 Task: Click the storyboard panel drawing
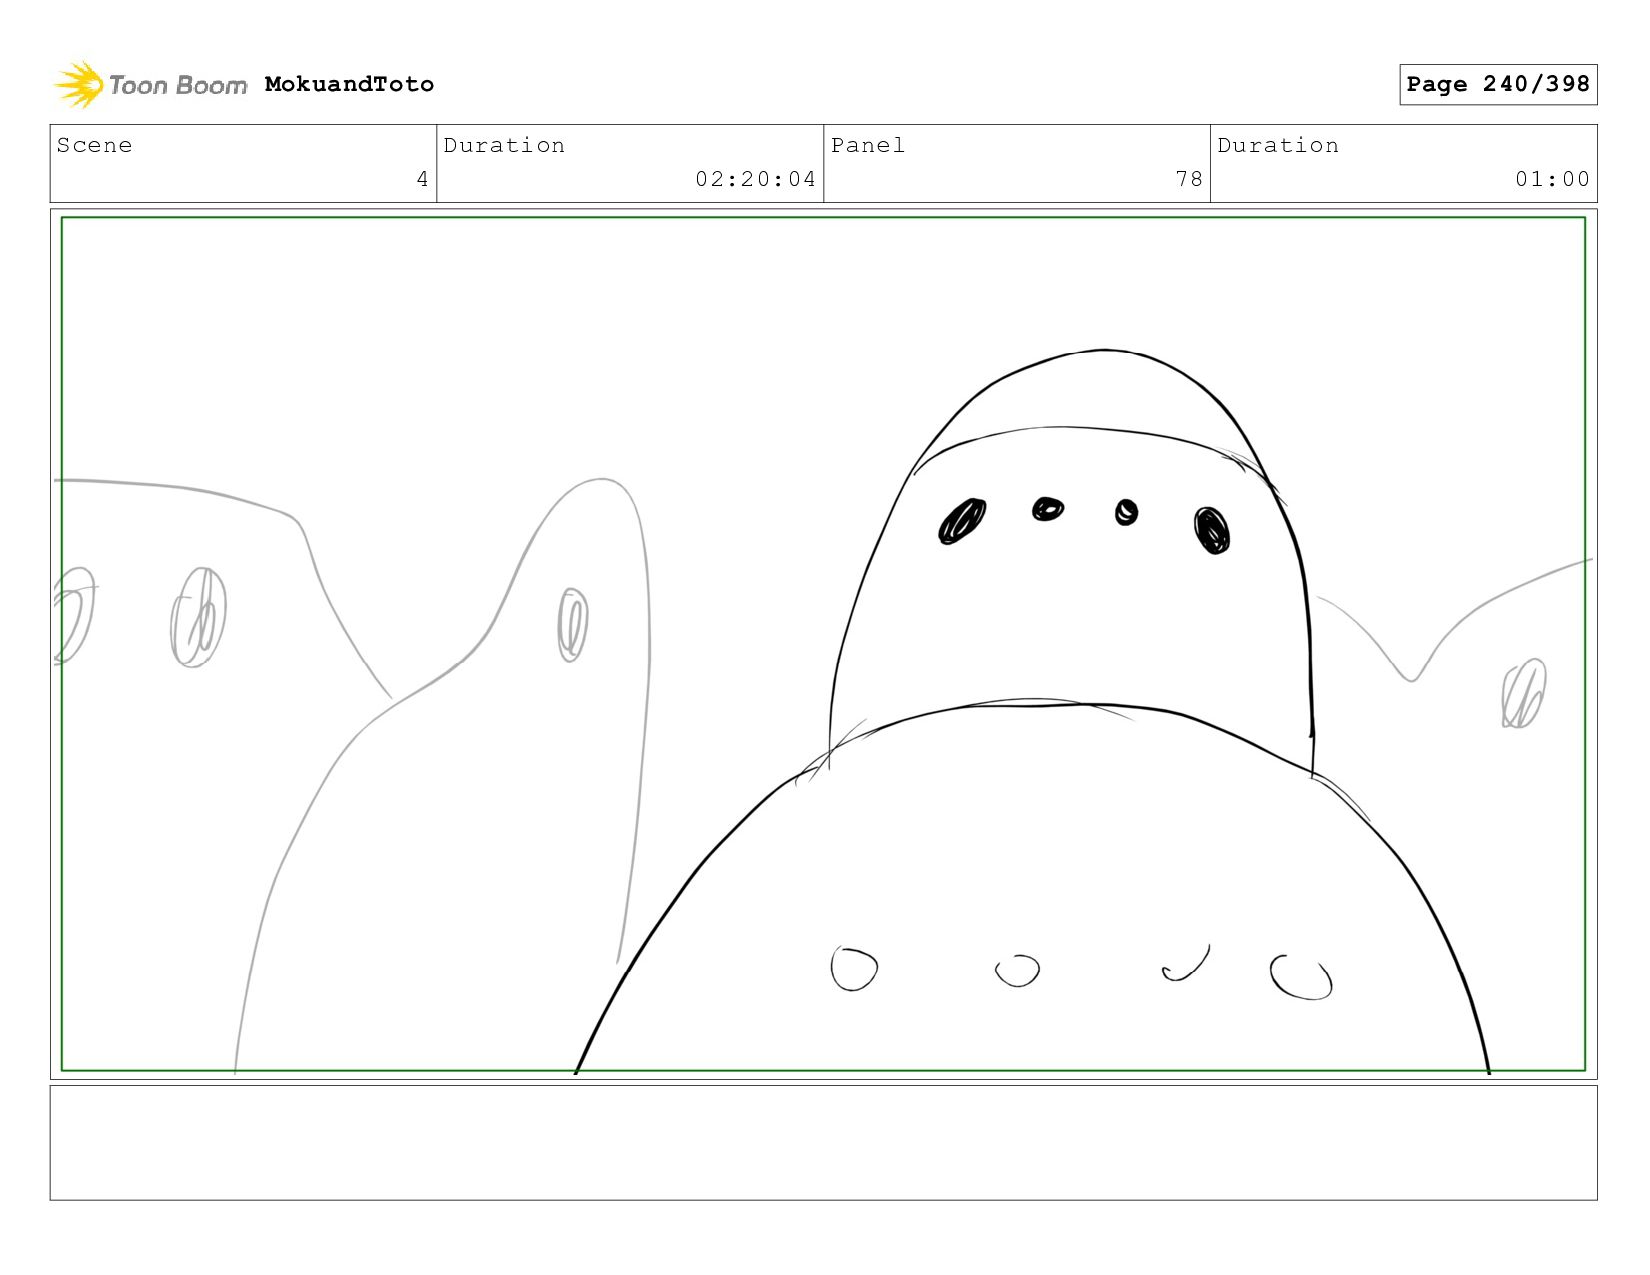(x=823, y=644)
